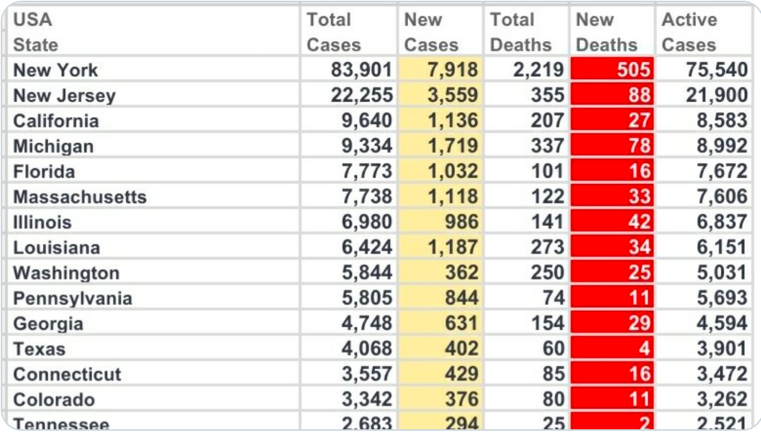Click New York's 83,901 total cases value

point(354,70)
